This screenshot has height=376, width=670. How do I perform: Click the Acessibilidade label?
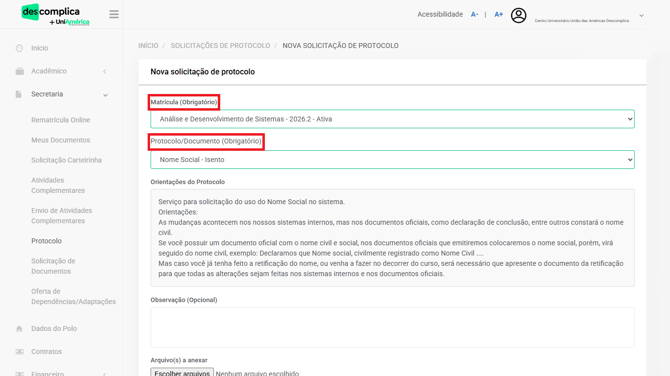(x=440, y=15)
